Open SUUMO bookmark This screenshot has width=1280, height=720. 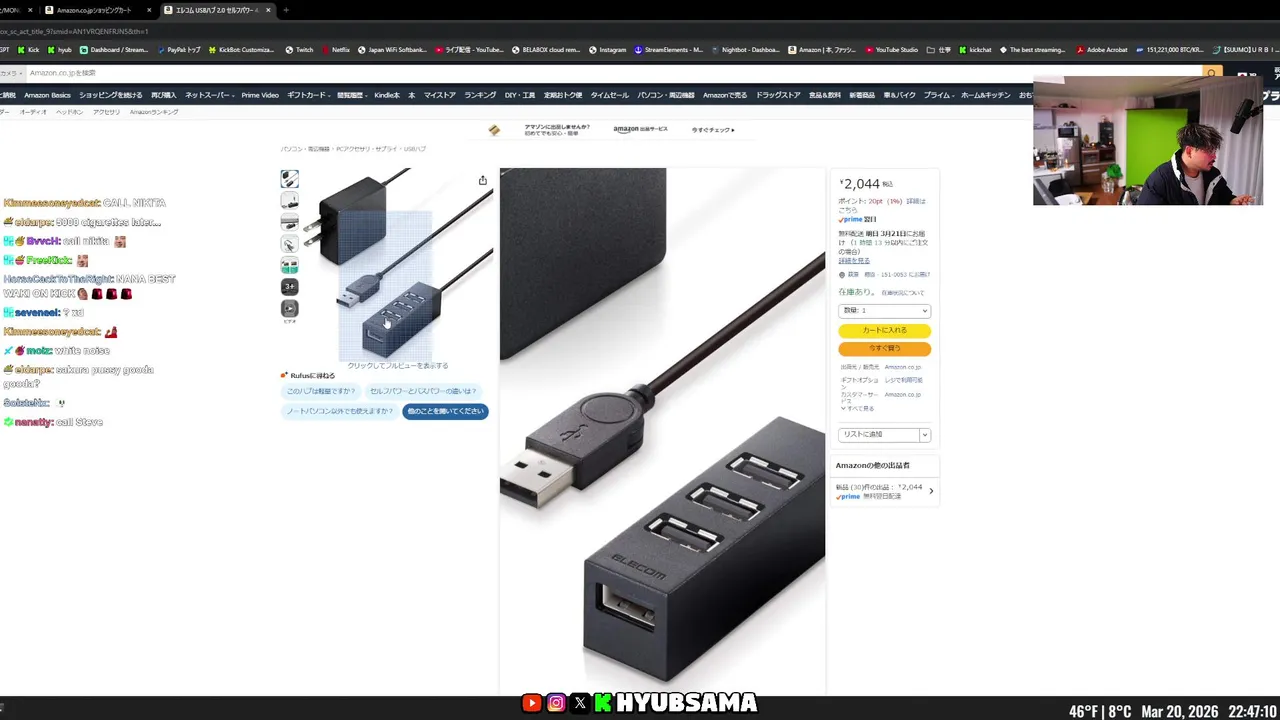1246,49
